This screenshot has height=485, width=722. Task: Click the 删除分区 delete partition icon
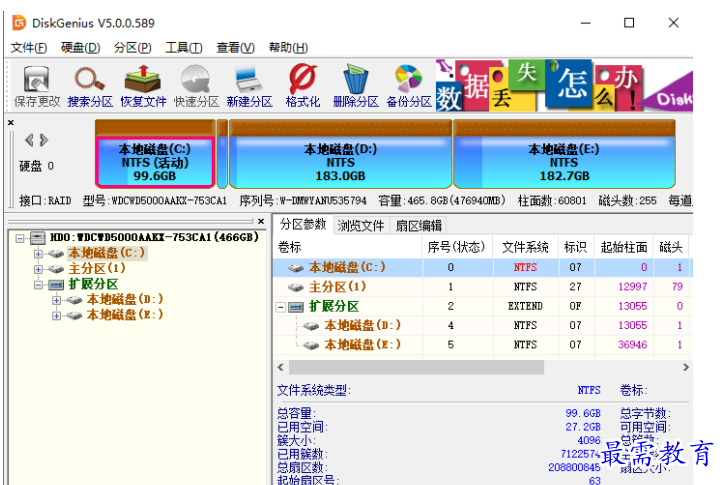[x=355, y=85]
